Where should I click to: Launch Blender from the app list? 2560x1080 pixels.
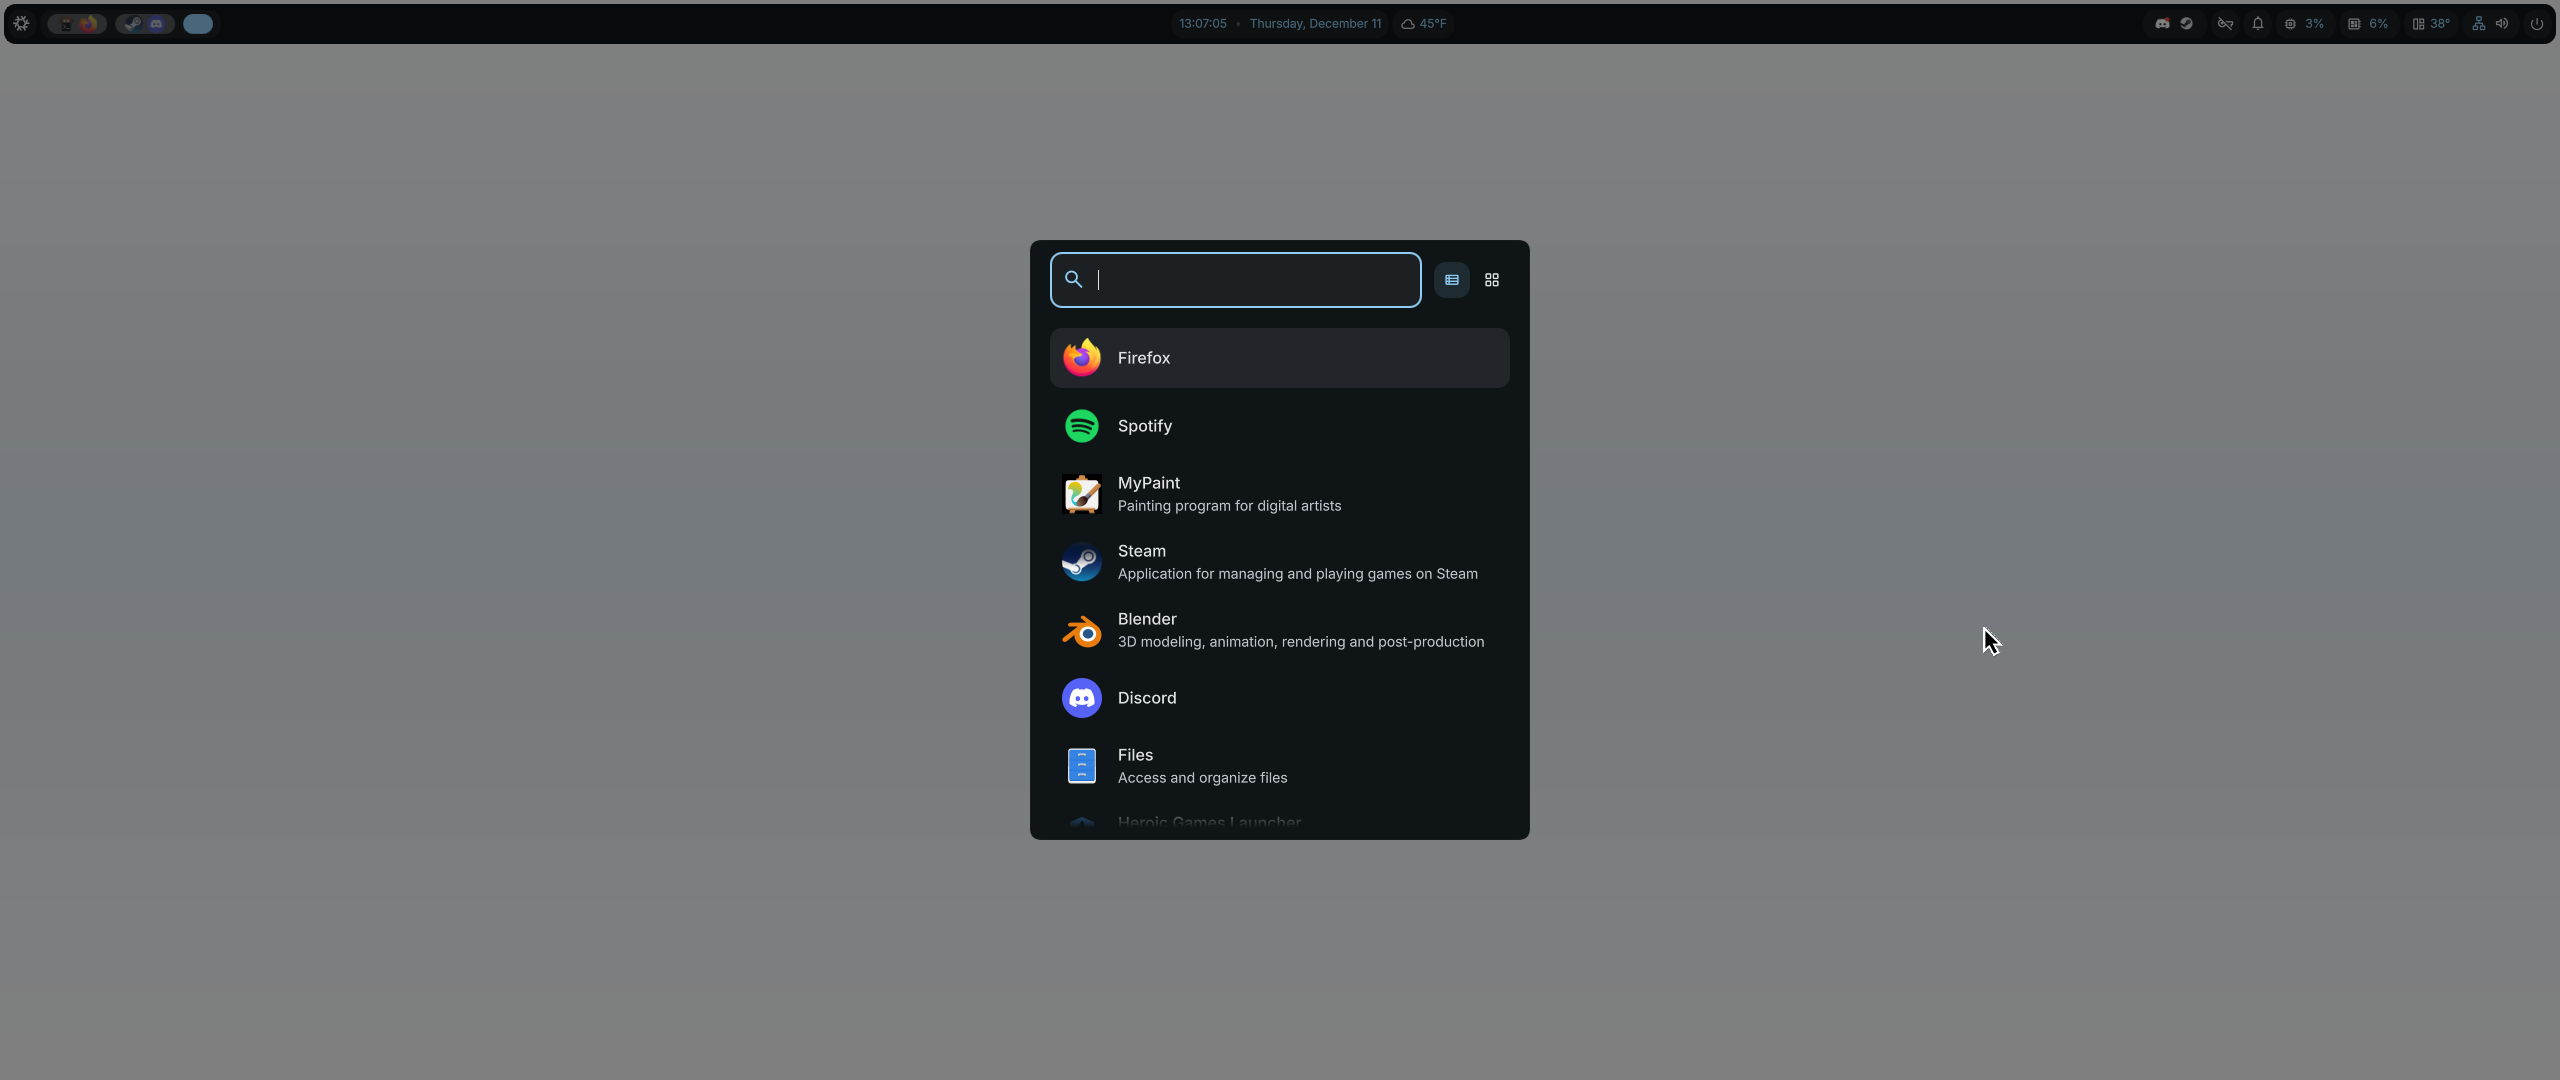[1279, 630]
